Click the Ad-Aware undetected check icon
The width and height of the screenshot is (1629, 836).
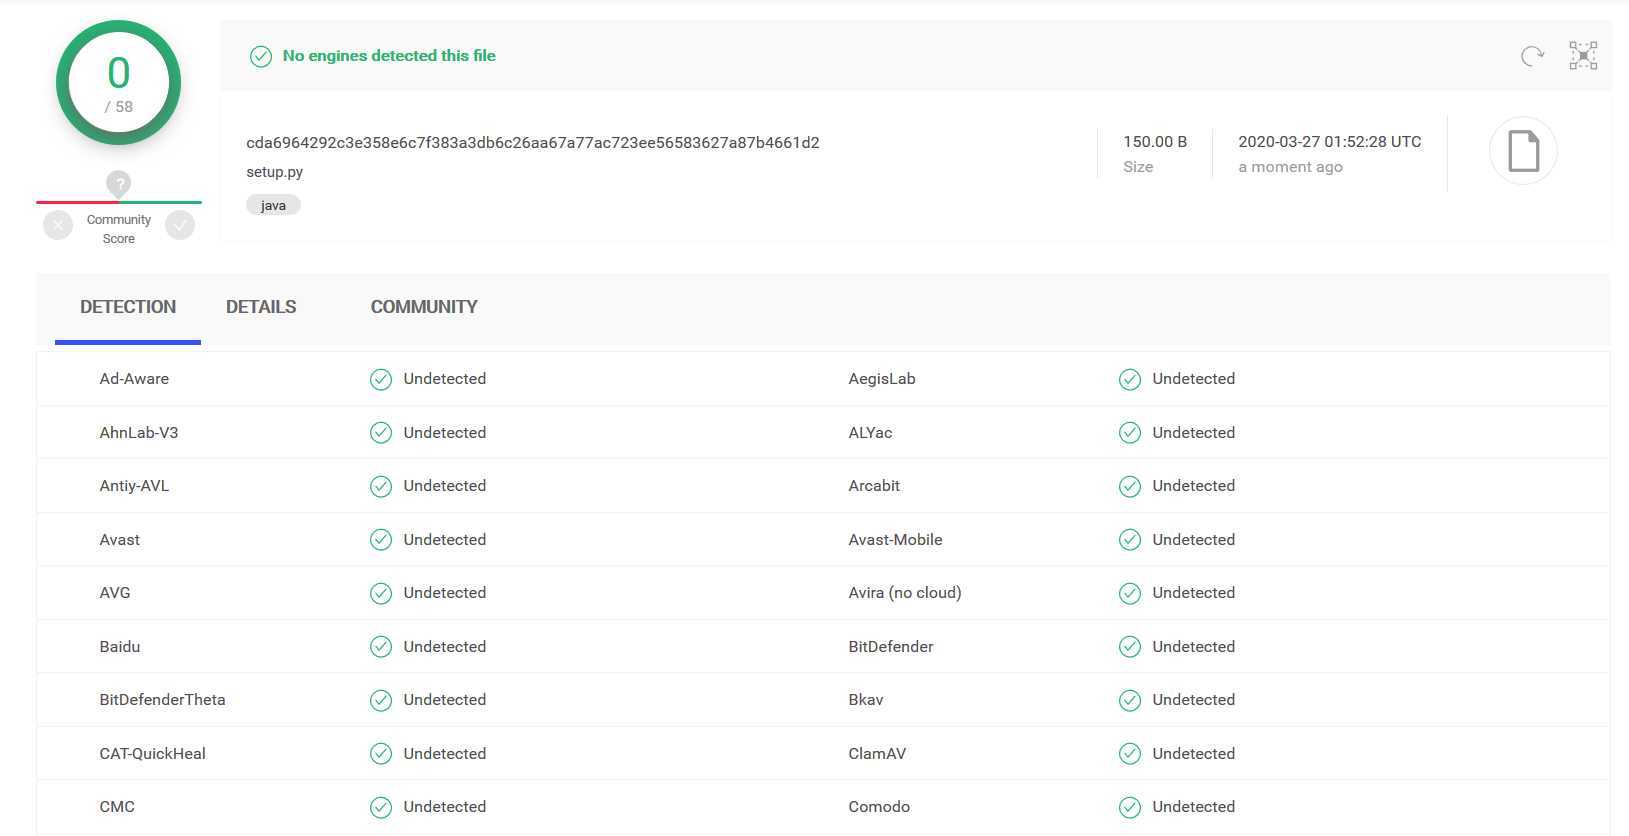pos(381,379)
